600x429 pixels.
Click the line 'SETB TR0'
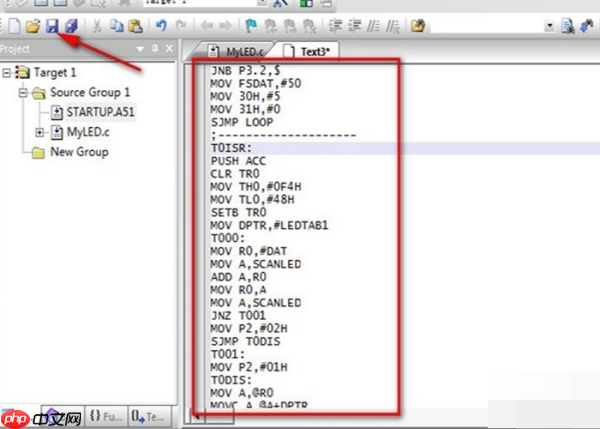coord(238,212)
